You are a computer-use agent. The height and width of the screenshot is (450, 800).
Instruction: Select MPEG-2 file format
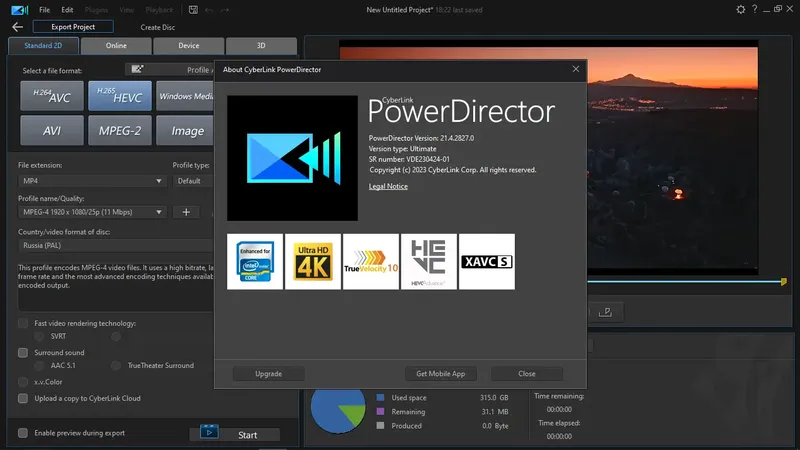tap(120, 131)
